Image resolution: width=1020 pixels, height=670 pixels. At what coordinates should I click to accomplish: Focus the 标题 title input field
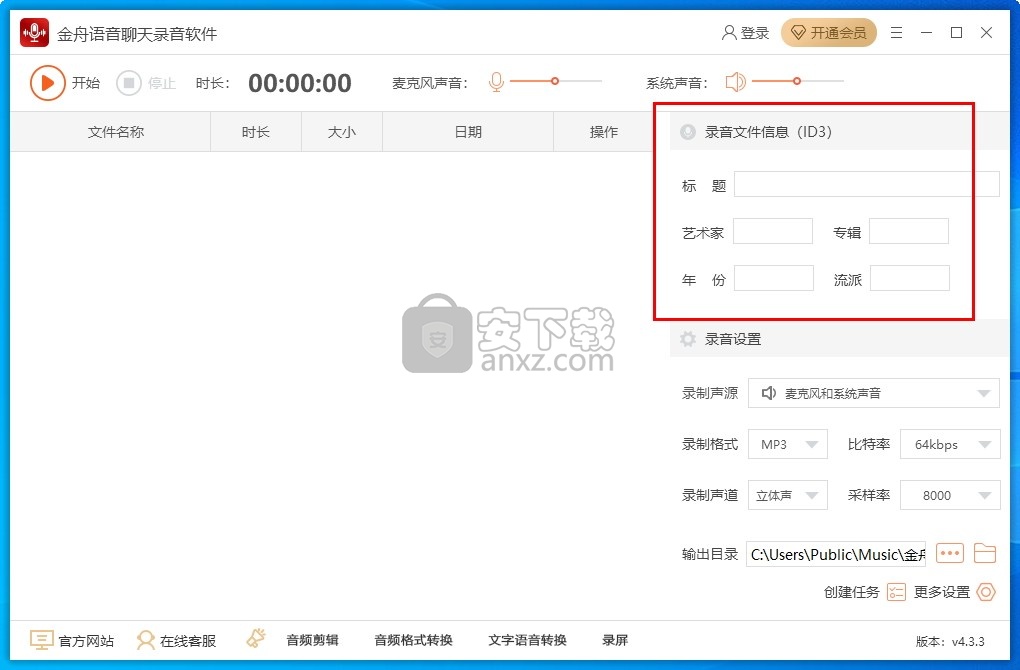click(x=866, y=184)
